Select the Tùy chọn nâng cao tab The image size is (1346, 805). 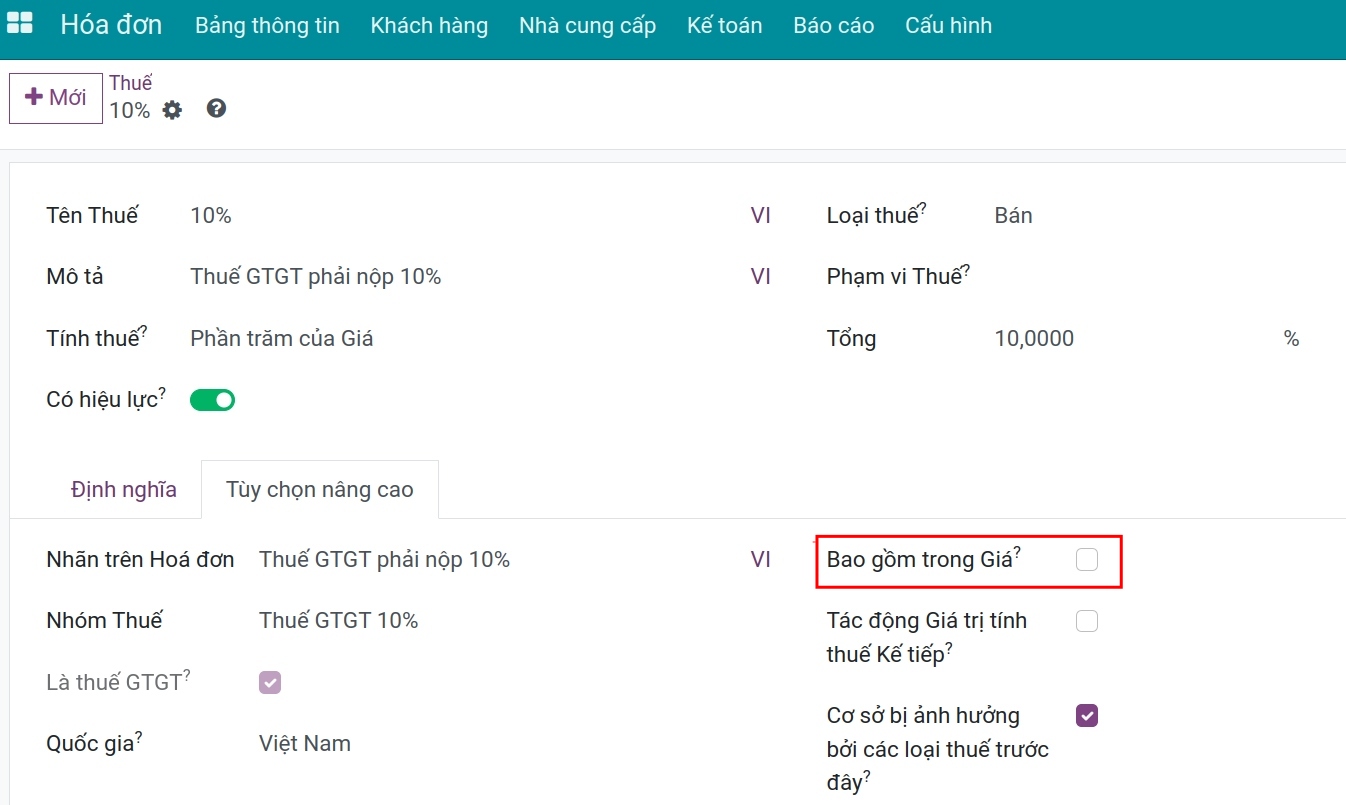(320, 490)
